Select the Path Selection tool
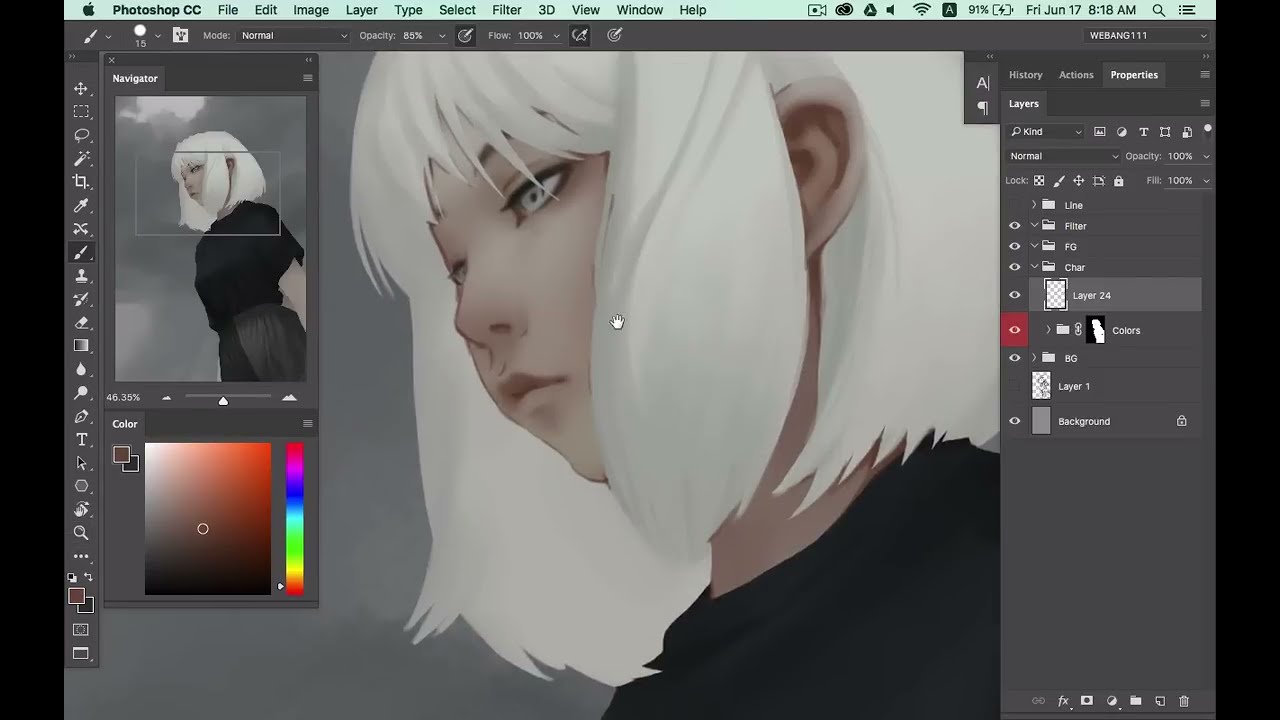 pos(81,463)
